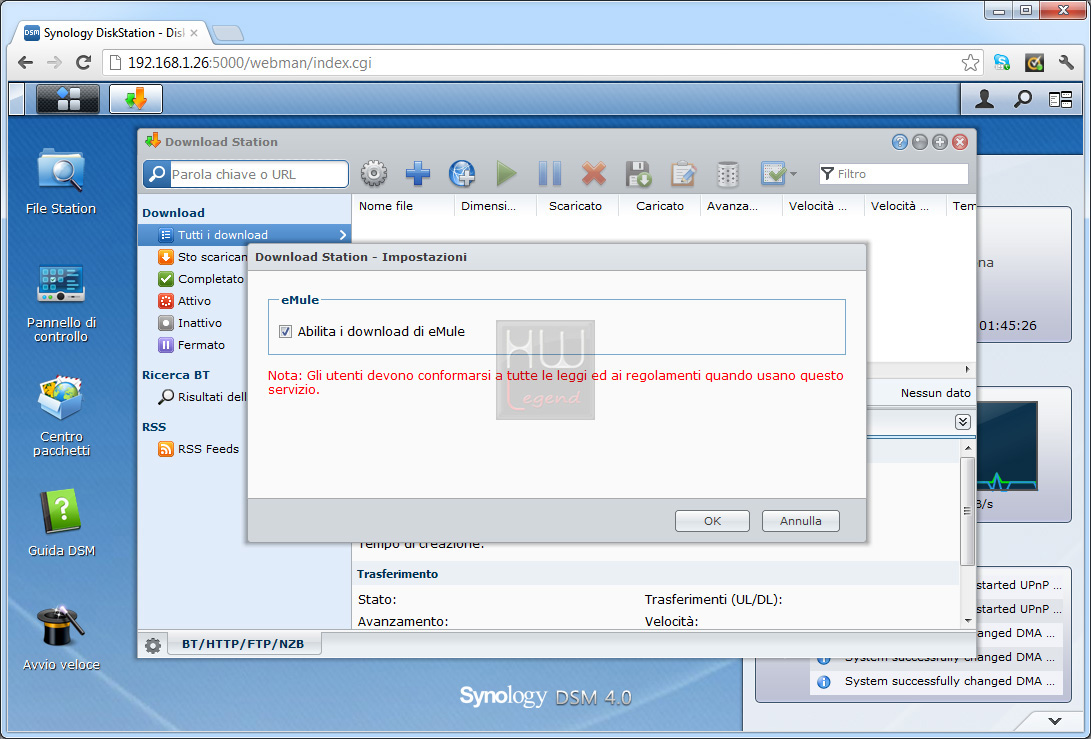Sort by the Scaricato column header

tap(577, 206)
